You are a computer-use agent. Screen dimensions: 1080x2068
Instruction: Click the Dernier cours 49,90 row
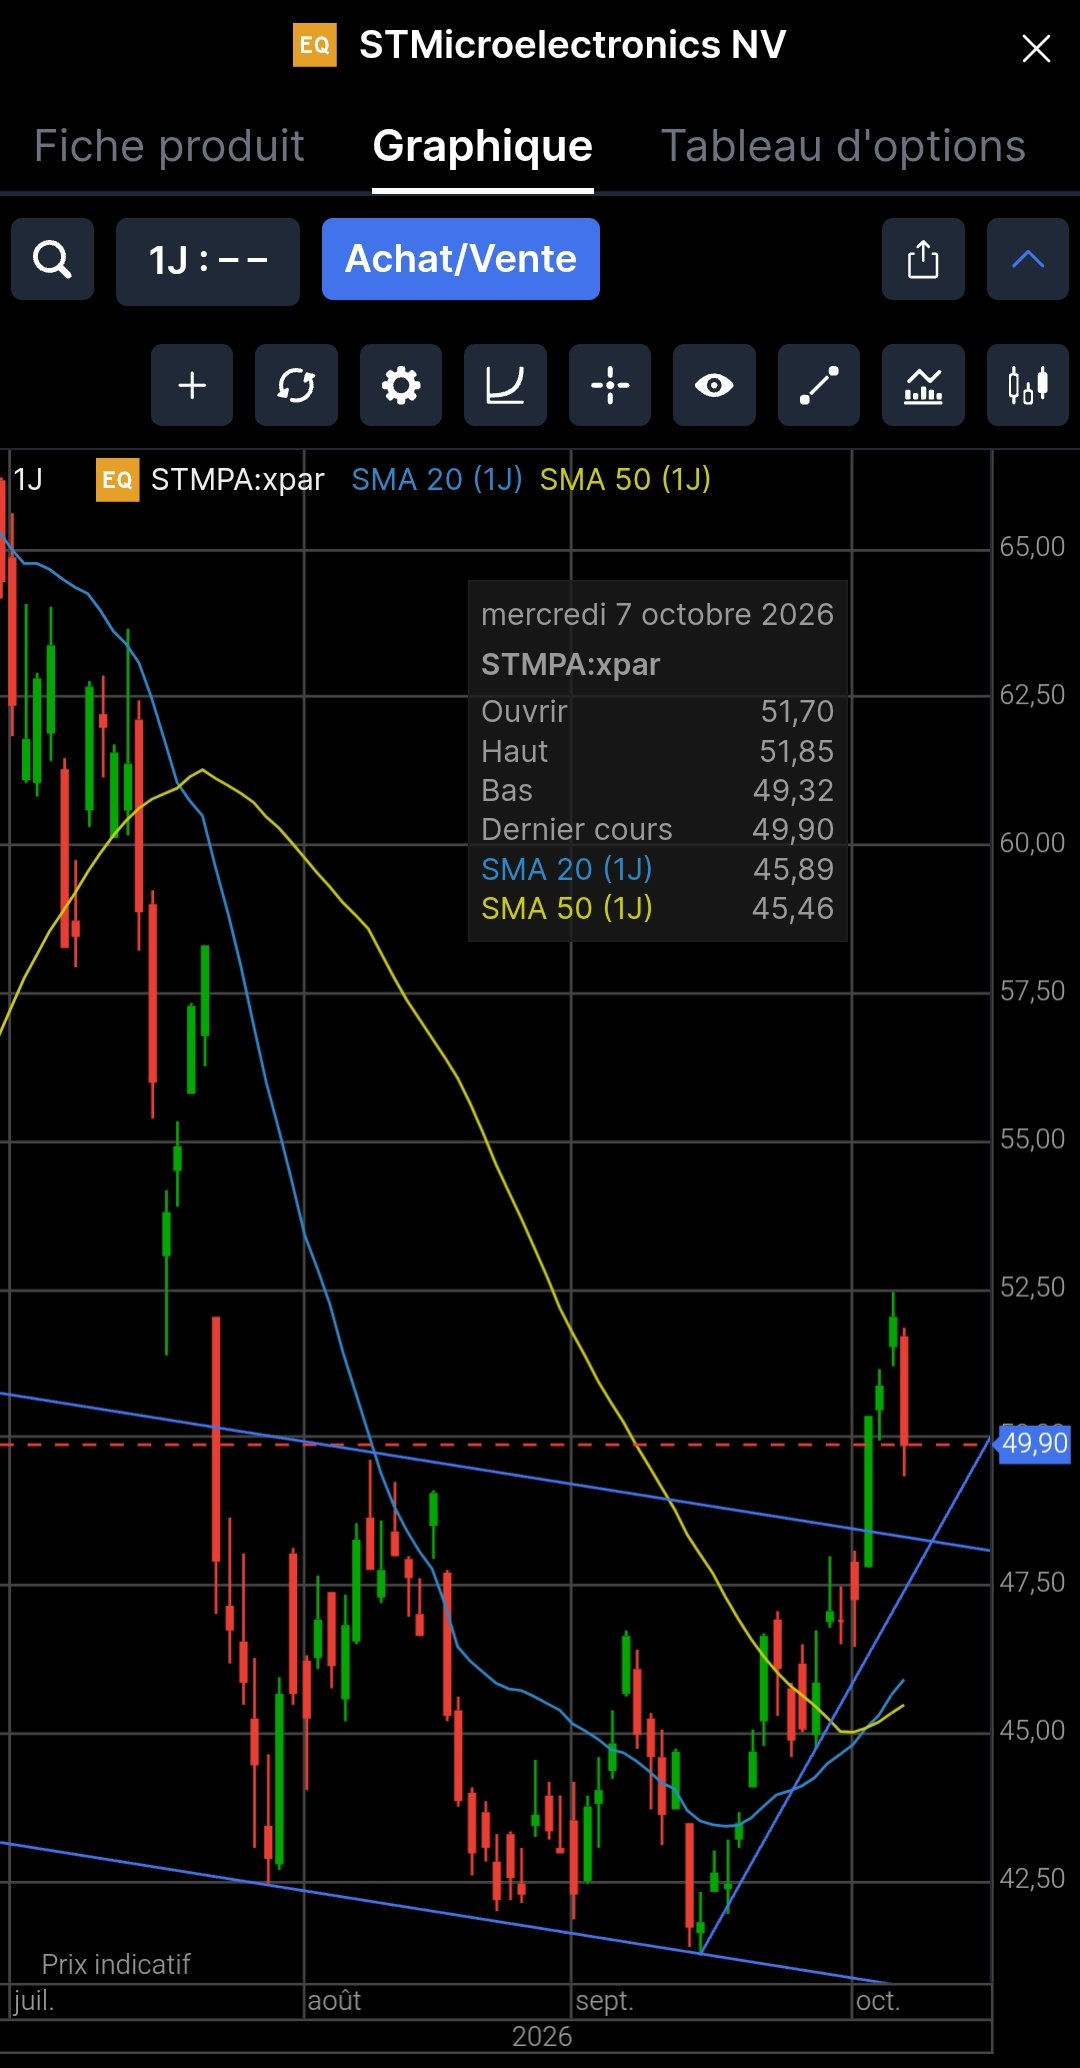click(x=657, y=829)
